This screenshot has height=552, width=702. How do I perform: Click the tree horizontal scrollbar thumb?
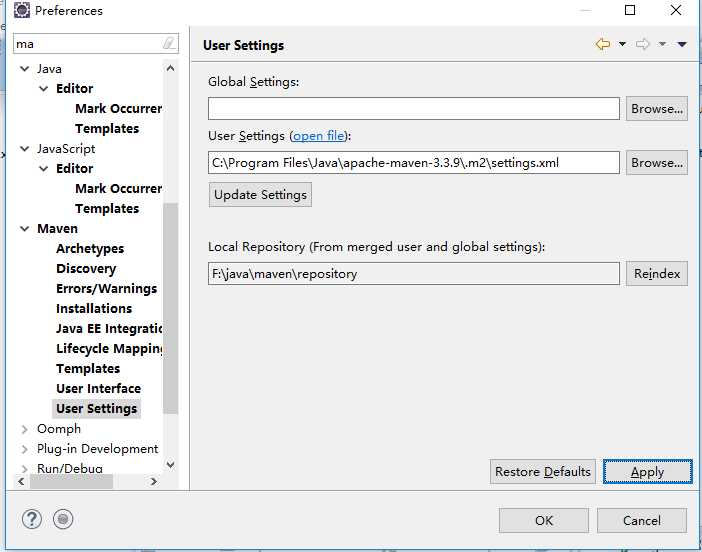point(71,482)
